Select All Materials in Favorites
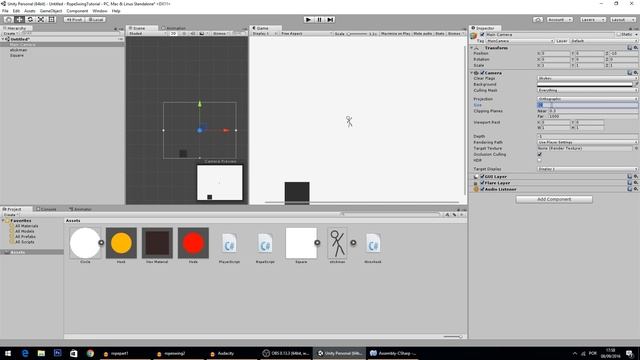The image size is (640, 360). (x=27, y=226)
